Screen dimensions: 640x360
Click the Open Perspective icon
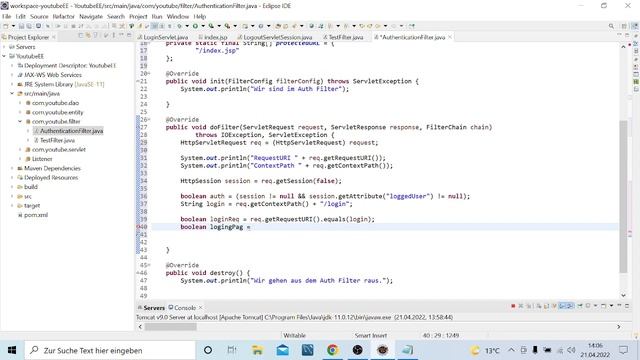[624, 26]
